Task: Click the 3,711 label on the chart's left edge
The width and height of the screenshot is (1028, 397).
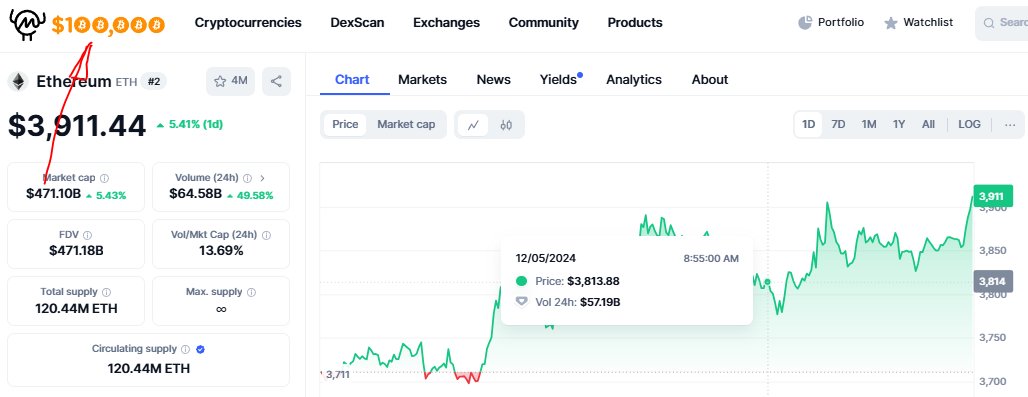Action: point(337,375)
